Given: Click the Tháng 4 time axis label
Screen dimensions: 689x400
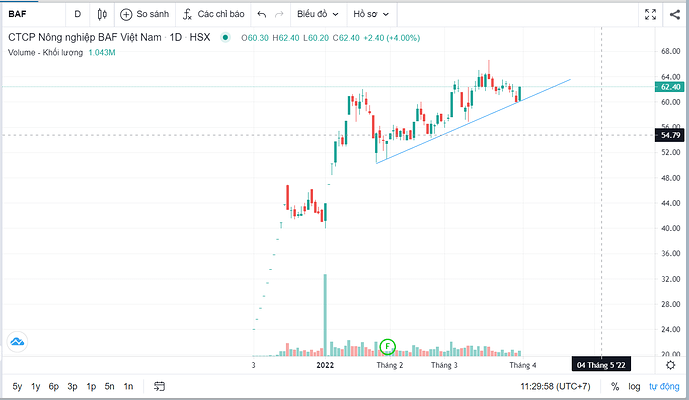Looking at the screenshot, I should [522, 365].
